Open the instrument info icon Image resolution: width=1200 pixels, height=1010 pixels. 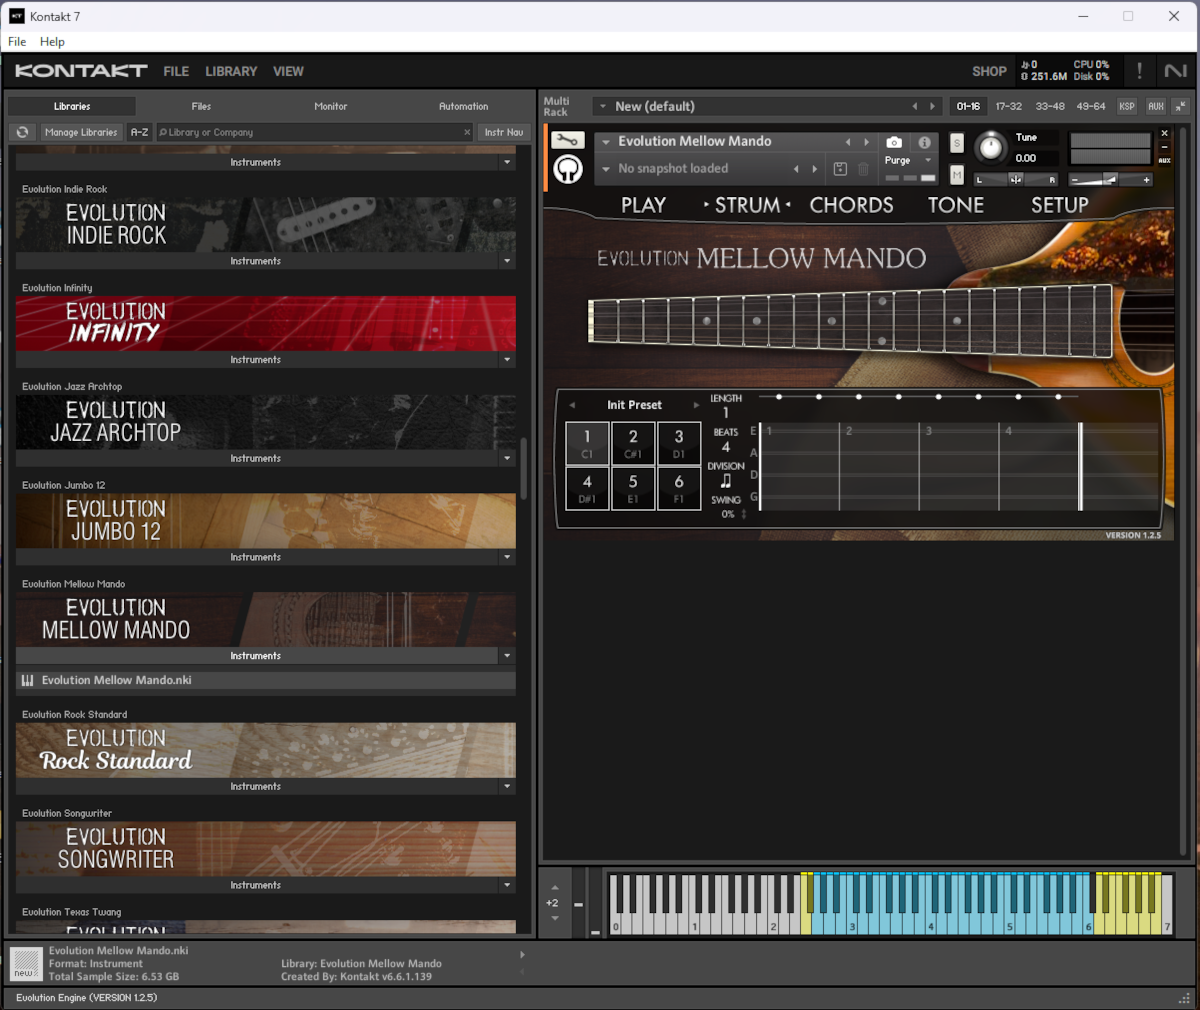[x=925, y=142]
